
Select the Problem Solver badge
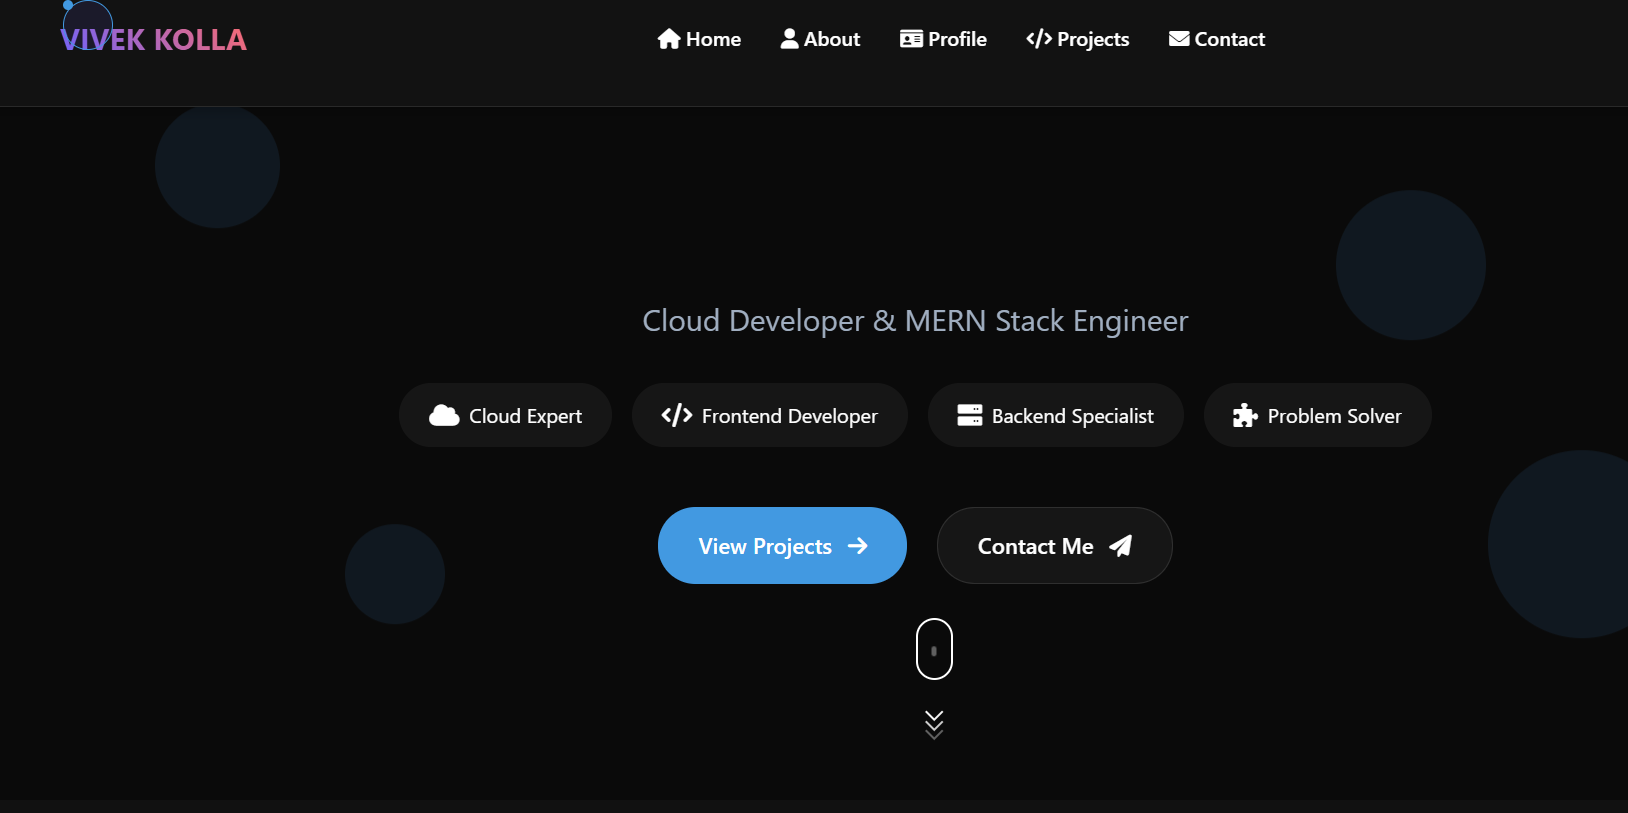tap(1318, 415)
